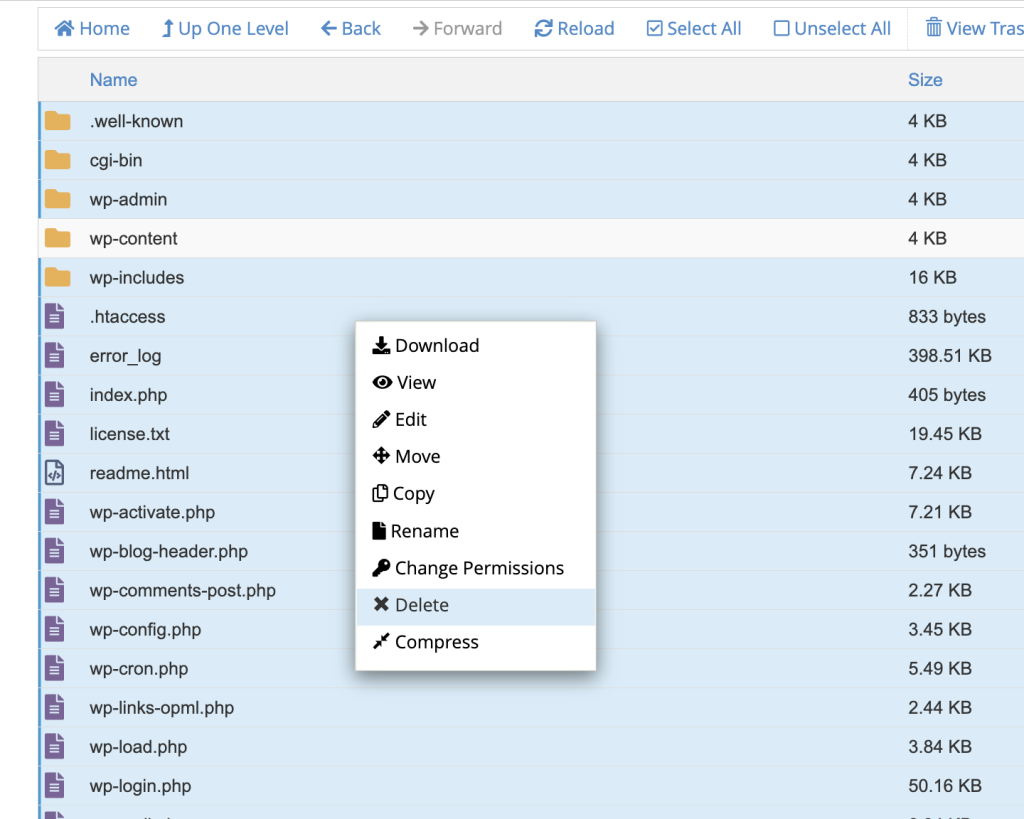
Task: Click the license.txt file icon
Action: [55, 434]
